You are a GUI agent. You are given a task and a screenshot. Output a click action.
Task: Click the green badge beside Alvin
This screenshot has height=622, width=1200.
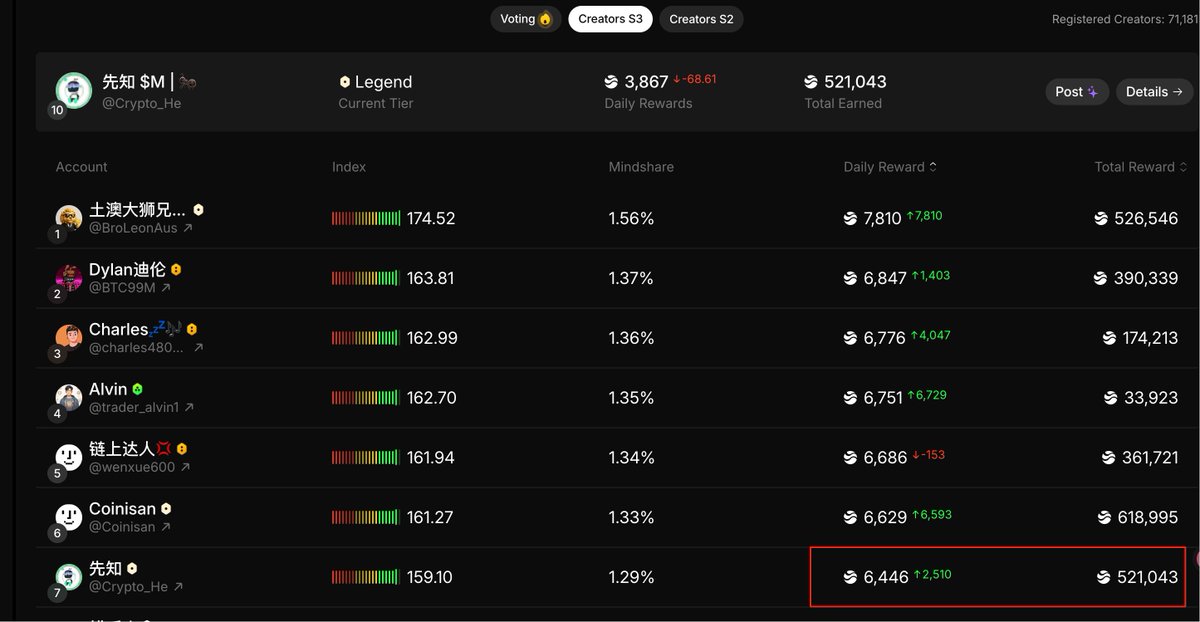coord(137,389)
